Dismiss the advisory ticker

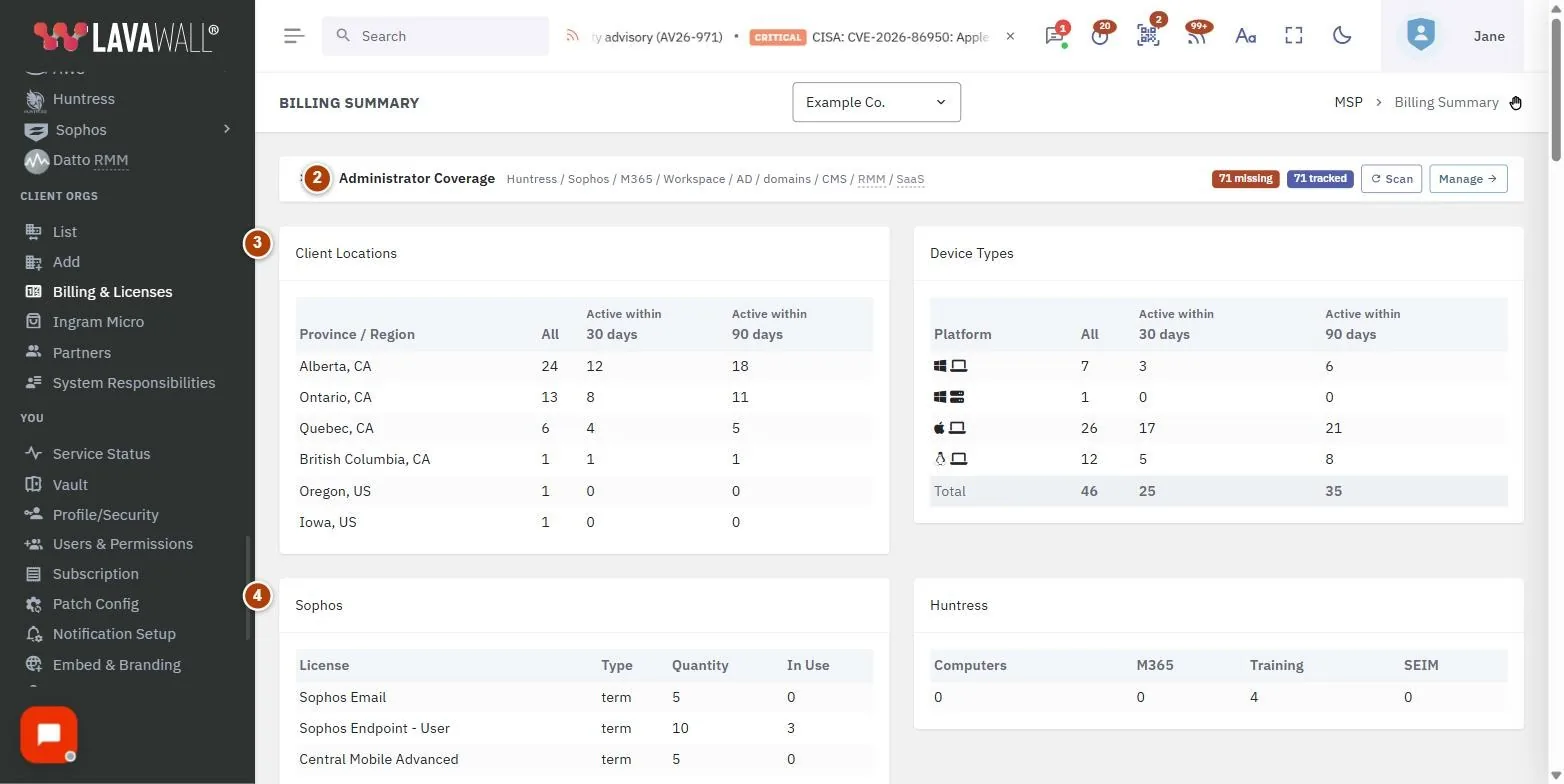1010,36
